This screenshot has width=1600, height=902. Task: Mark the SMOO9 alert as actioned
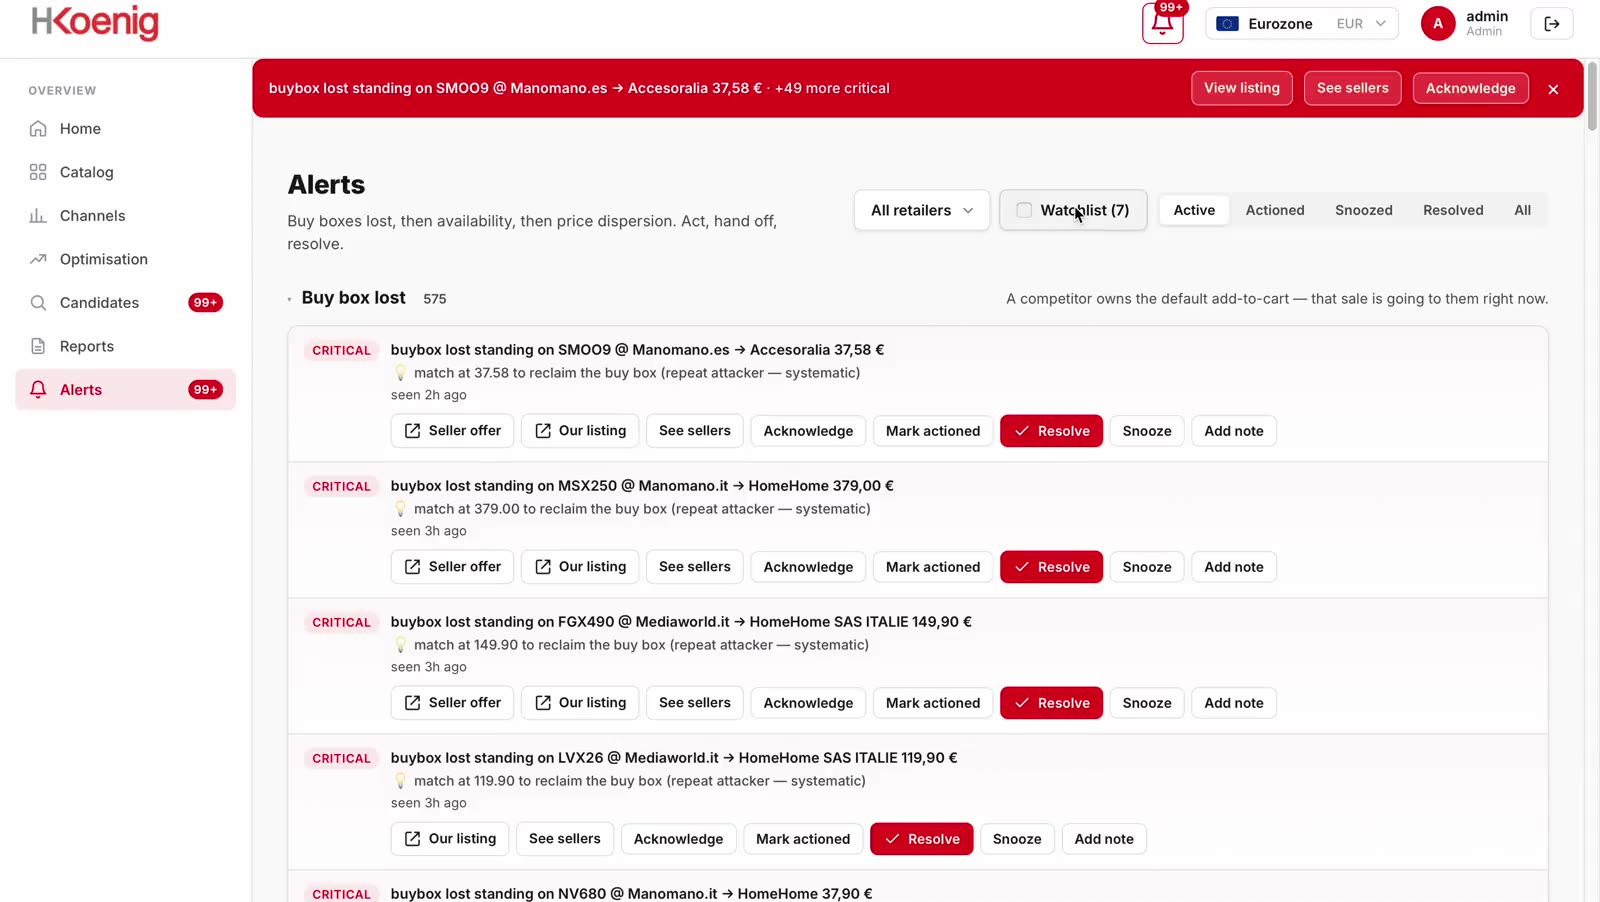933,431
